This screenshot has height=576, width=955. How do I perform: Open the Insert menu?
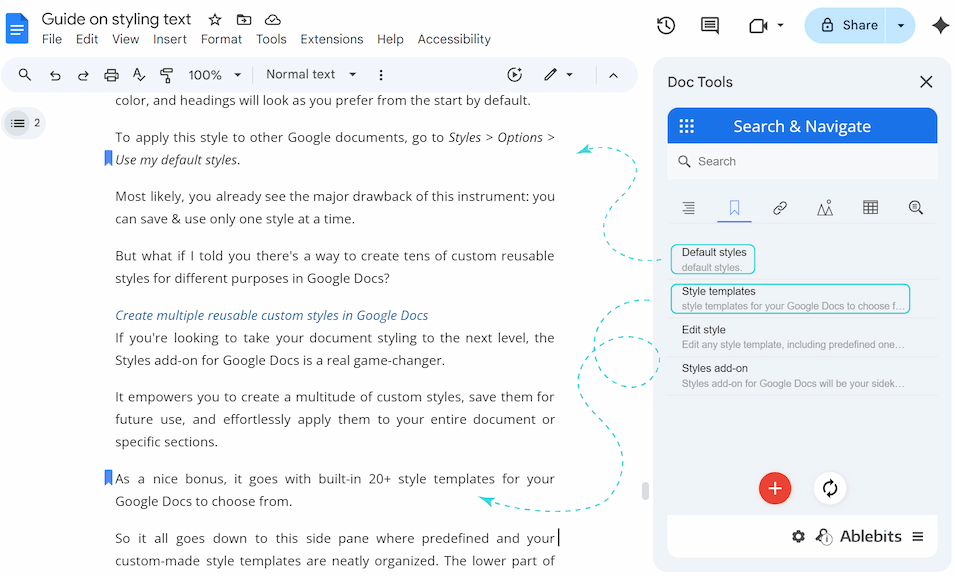point(169,39)
